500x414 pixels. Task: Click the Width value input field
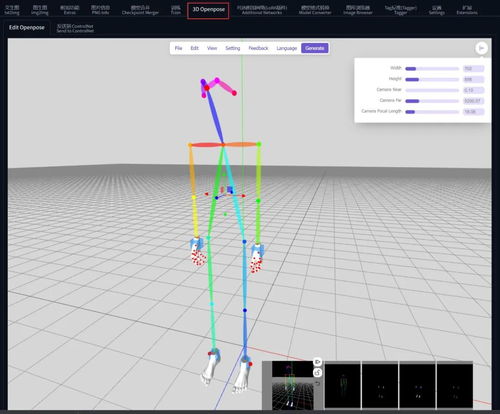coord(473,69)
